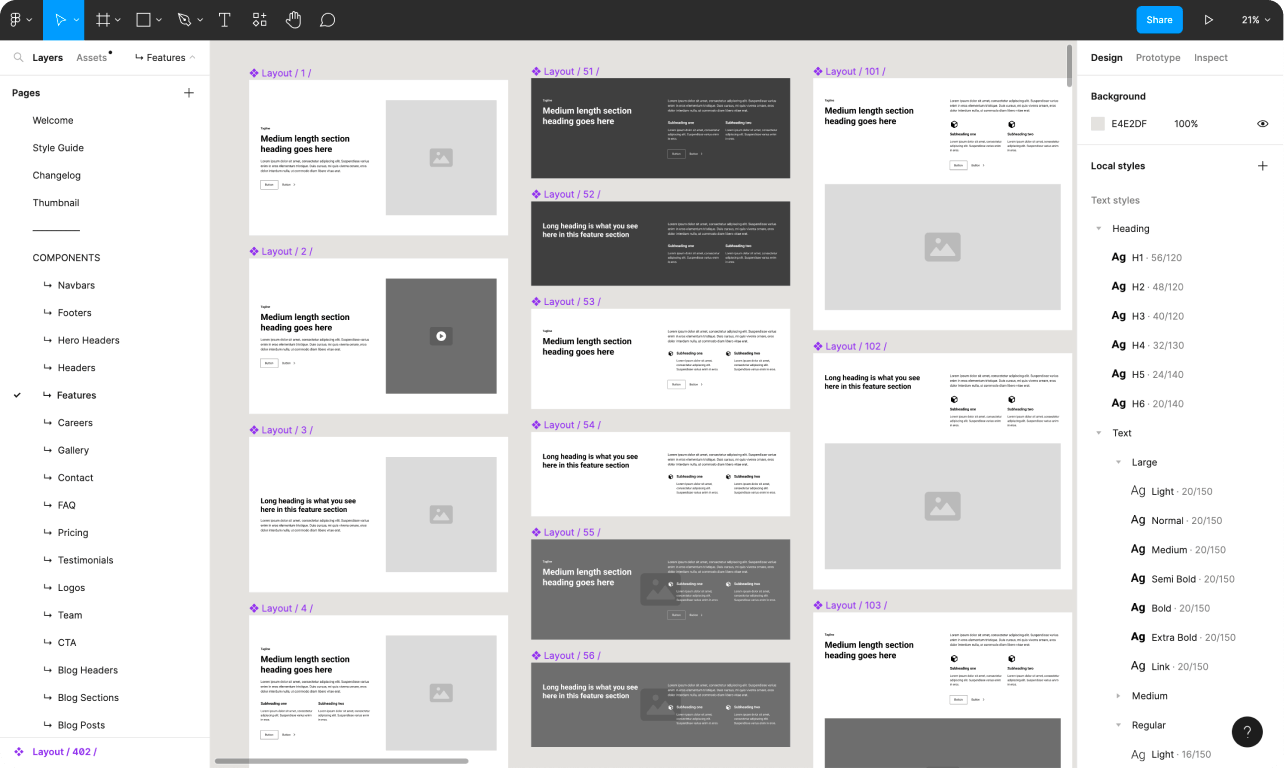Select the Pen tool
The image size is (1284, 768).
point(184,20)
